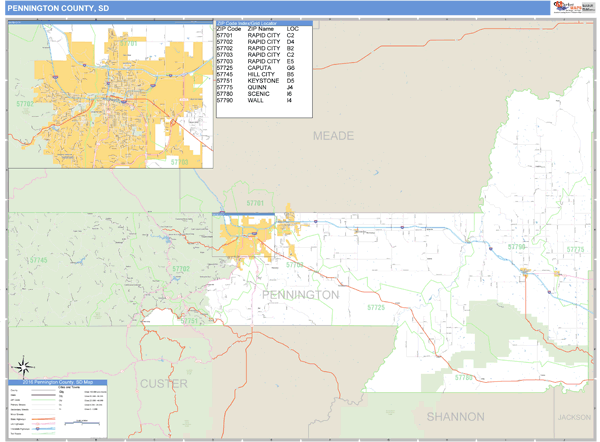
Task: Click the compass rose icon
Action: 24,367
